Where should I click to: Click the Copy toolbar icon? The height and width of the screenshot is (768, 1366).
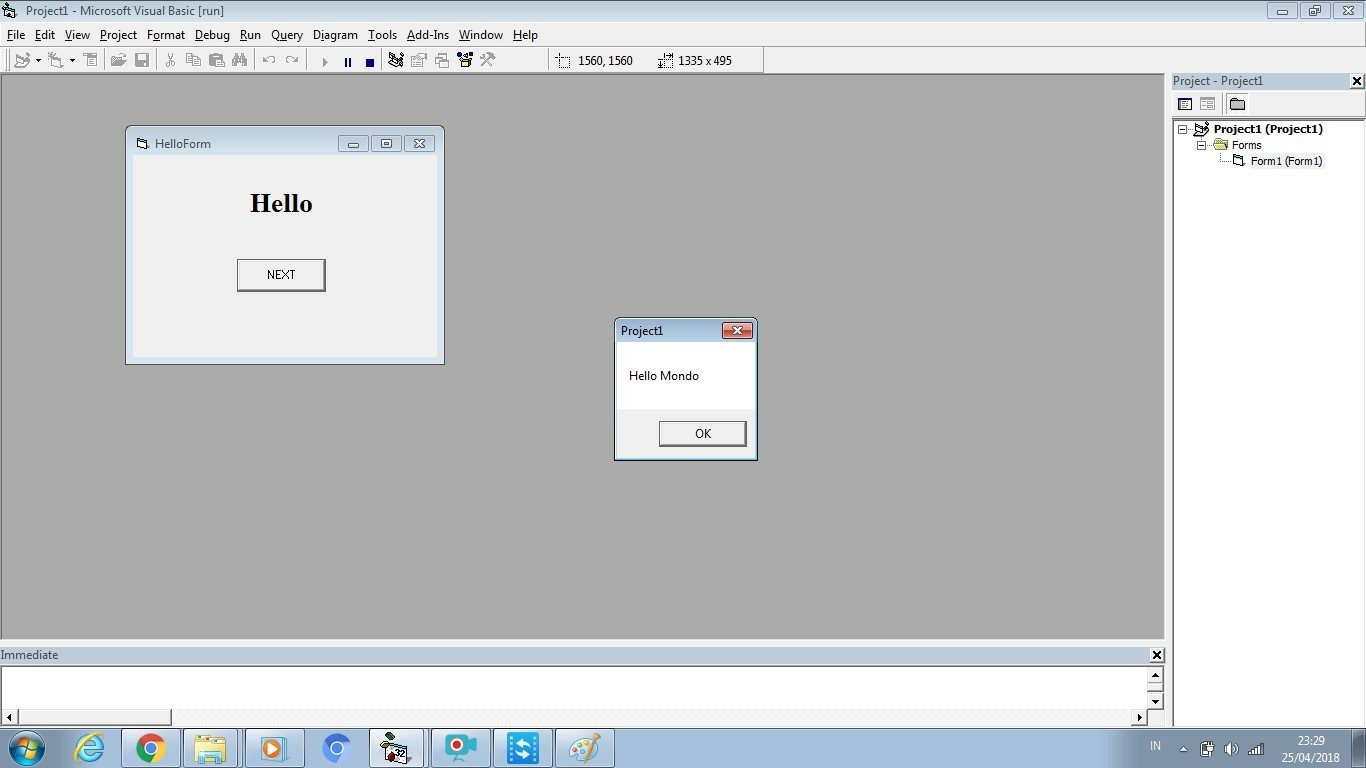click(193, 61)
